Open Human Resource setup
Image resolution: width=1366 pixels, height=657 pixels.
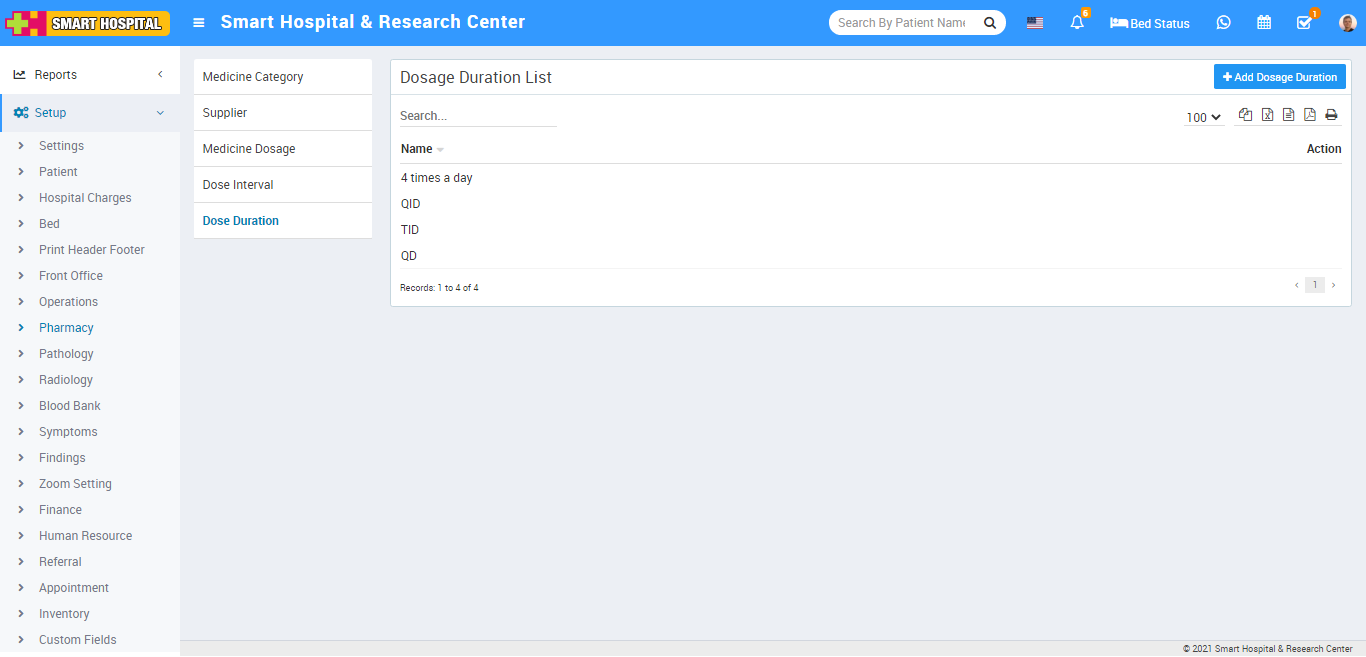coord(85,536)
